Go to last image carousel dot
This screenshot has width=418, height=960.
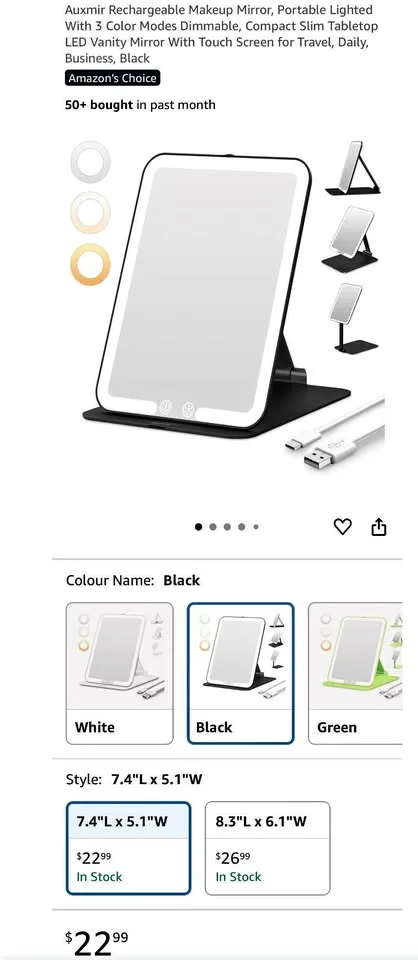[x=256, y=527]
